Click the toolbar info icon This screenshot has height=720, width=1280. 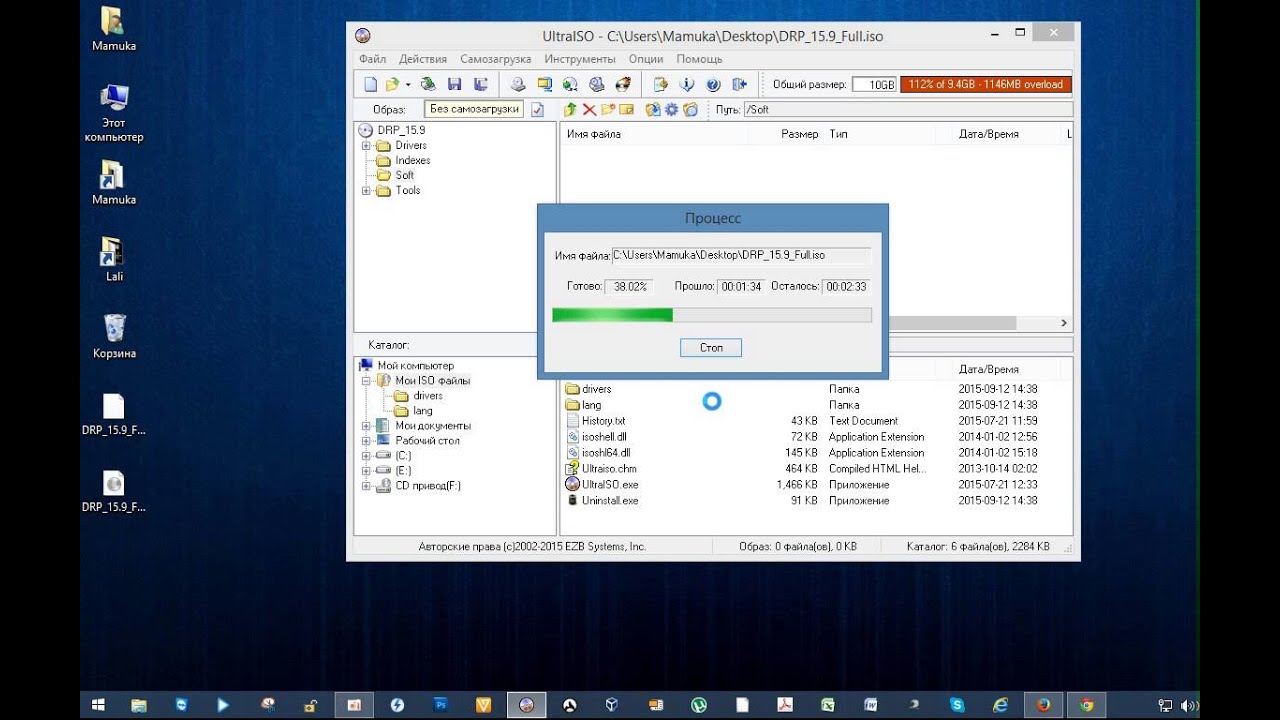point(687,85)
